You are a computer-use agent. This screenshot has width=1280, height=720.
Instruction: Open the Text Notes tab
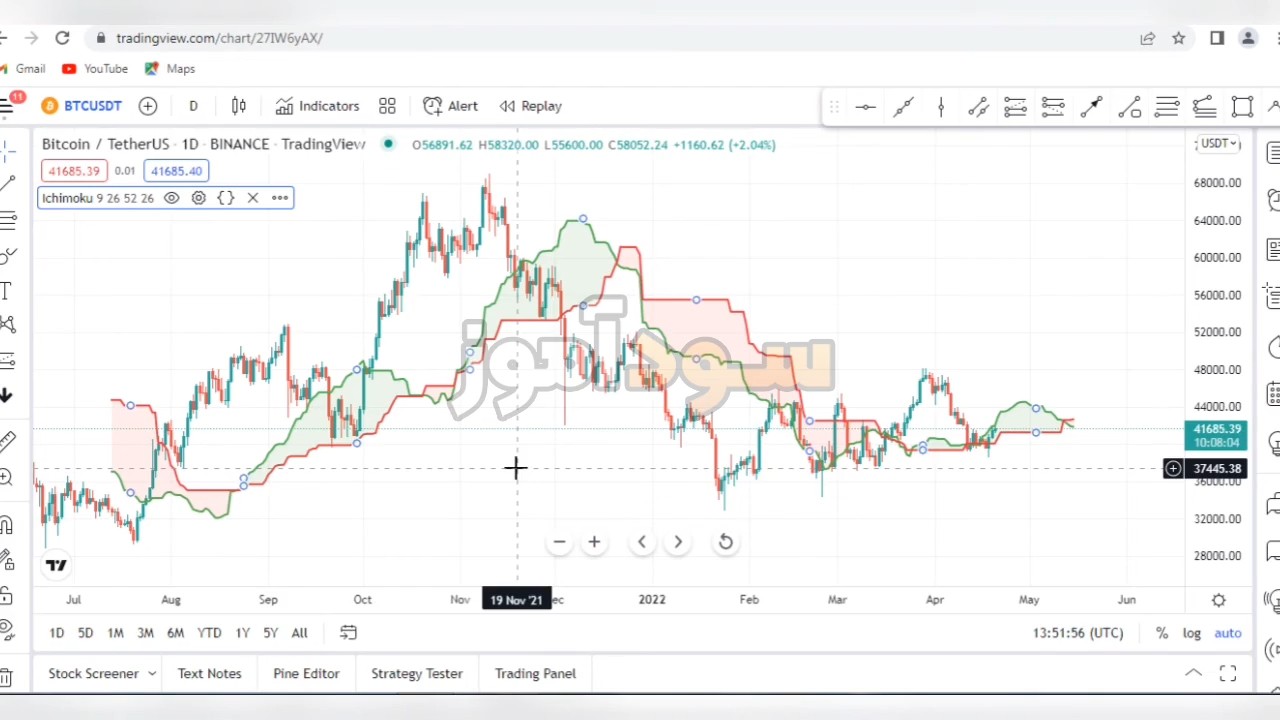209,674
